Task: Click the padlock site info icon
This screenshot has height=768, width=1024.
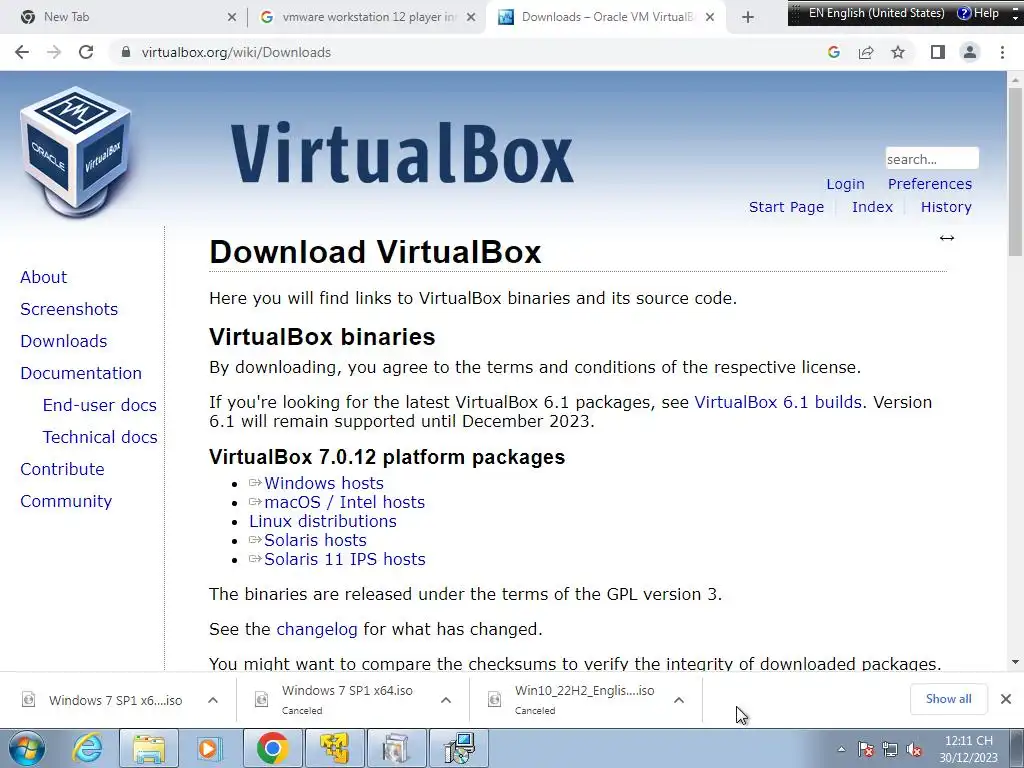Action: pyautogui.click(x=126, y=52)
